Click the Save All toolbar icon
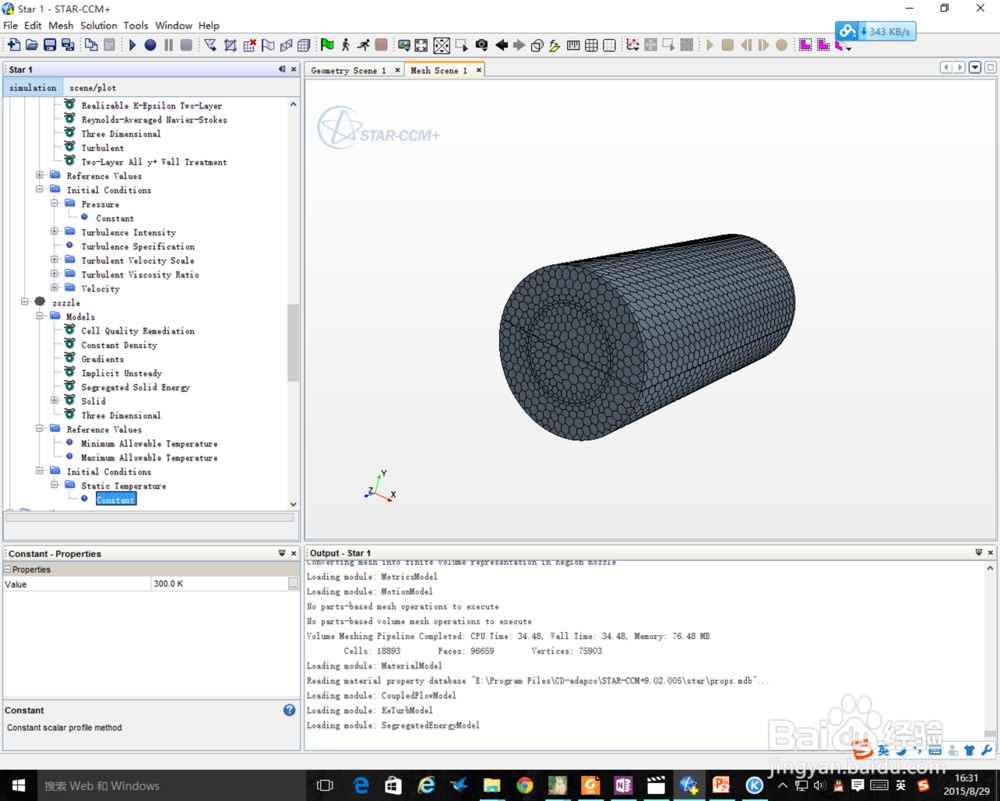 [68, 45]
